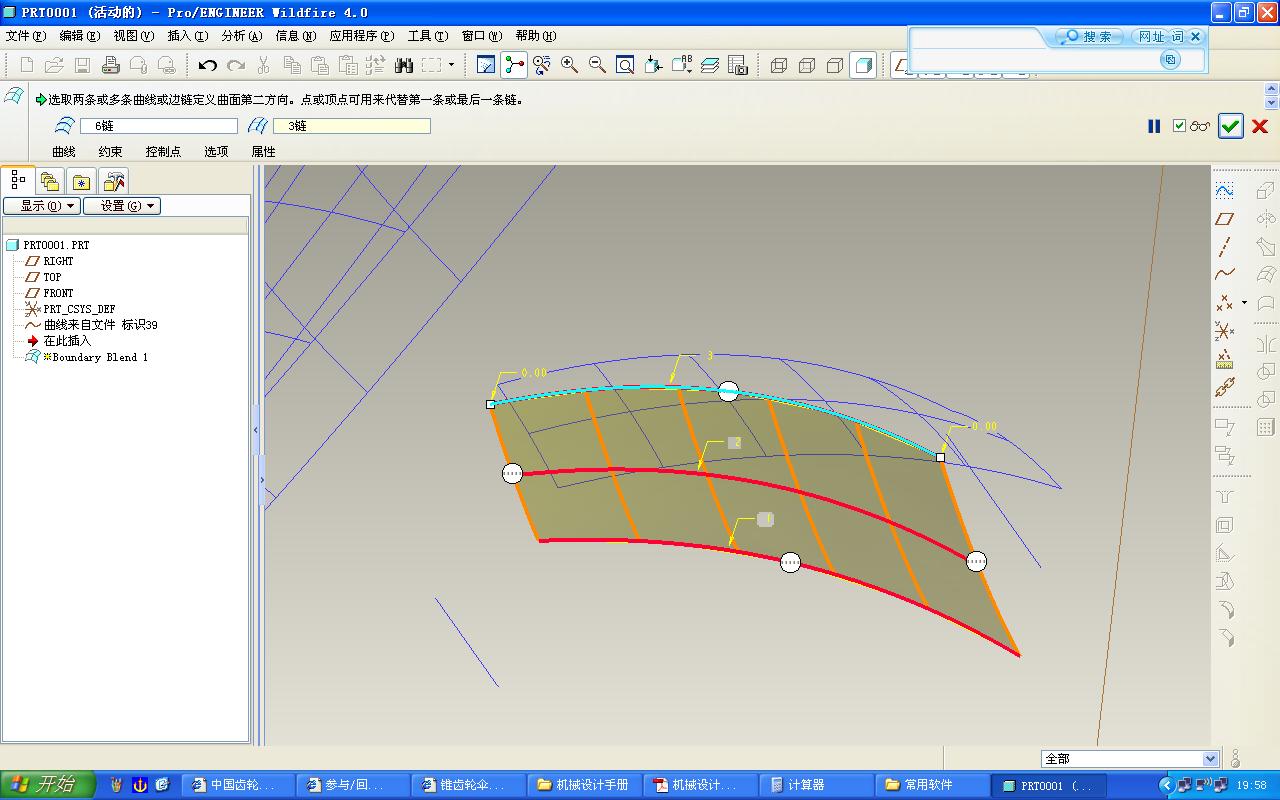Open the 文件 menu
1280x800 pixels.
[x=26, y=36]
